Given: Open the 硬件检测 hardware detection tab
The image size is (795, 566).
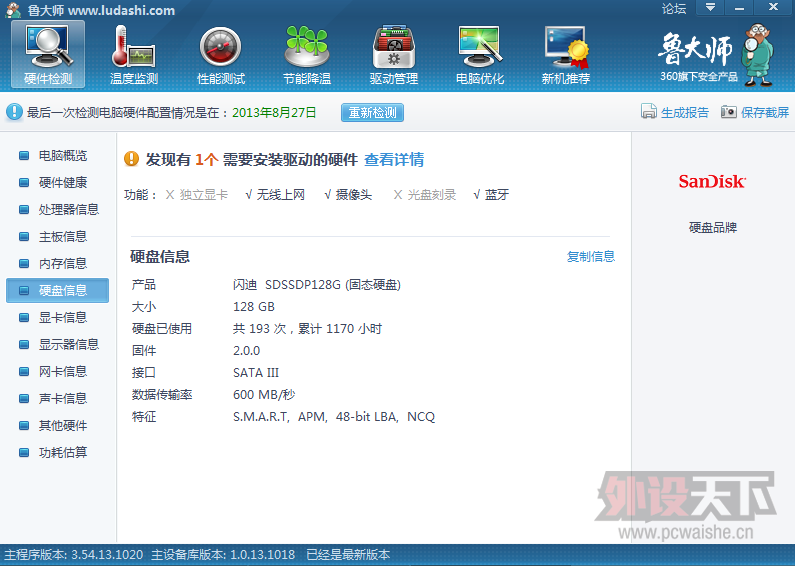Looking at the screenshot, I should point(48,55).
